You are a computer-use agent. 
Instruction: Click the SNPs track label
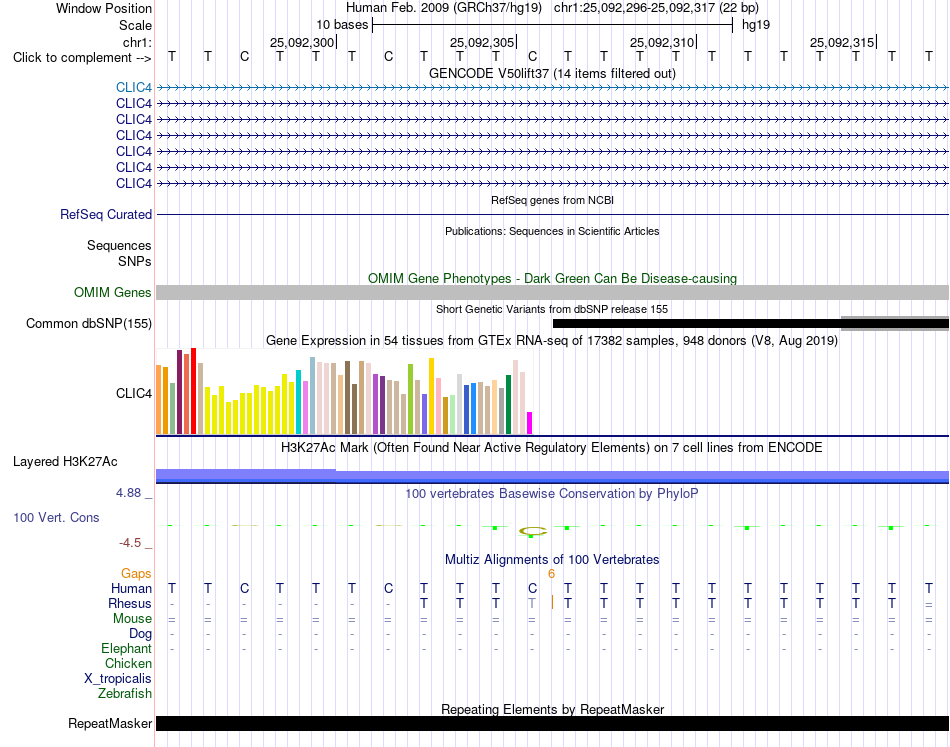135,261
